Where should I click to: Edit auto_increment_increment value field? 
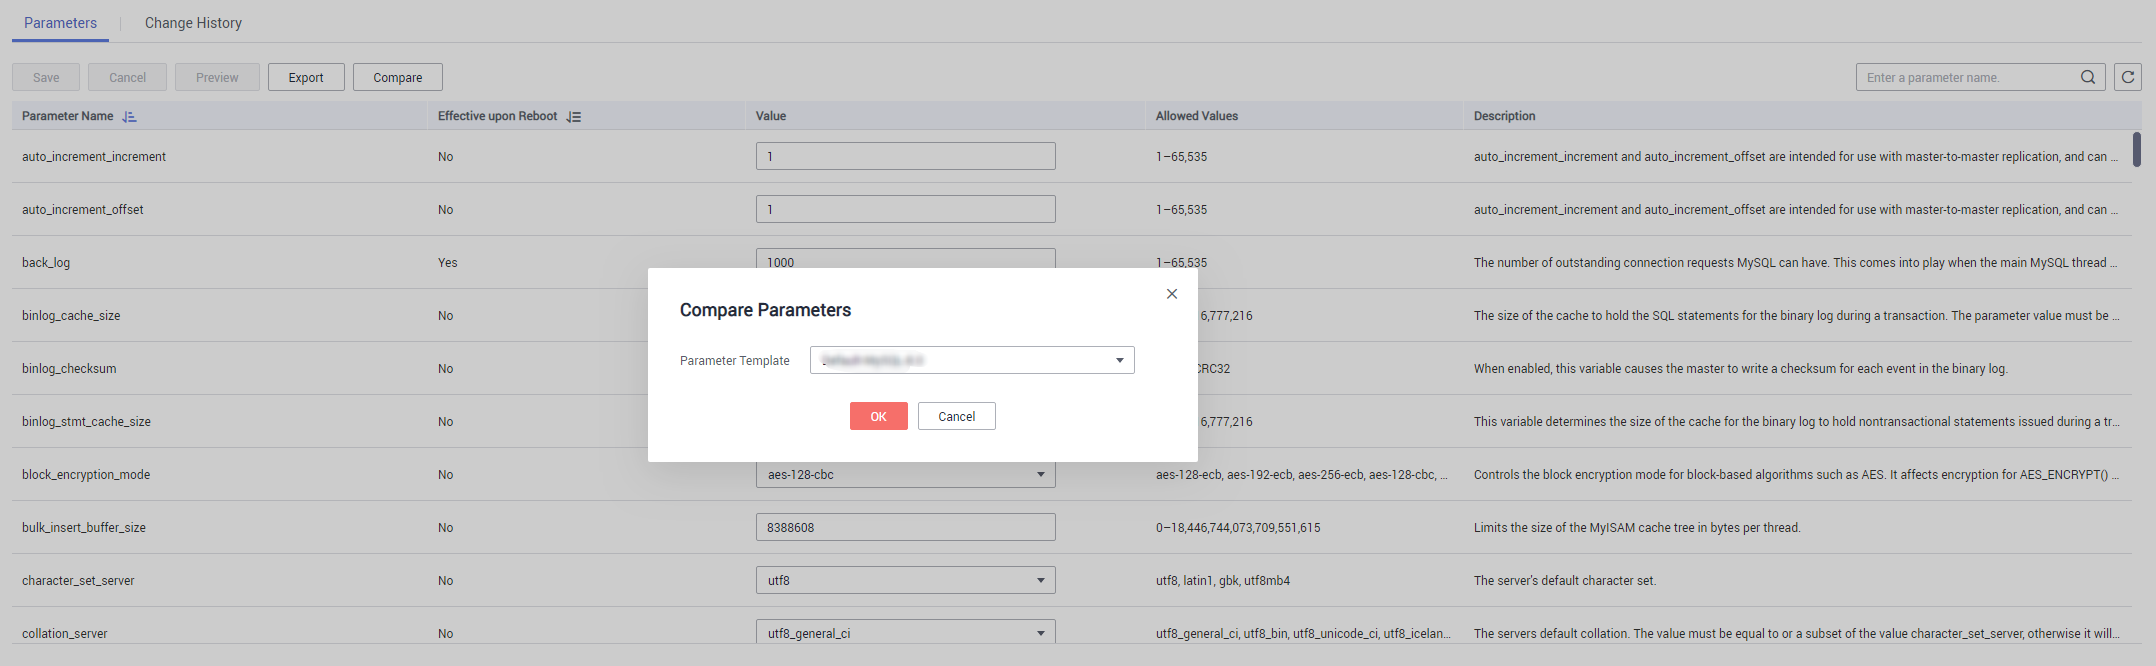[x=905, y=156]
